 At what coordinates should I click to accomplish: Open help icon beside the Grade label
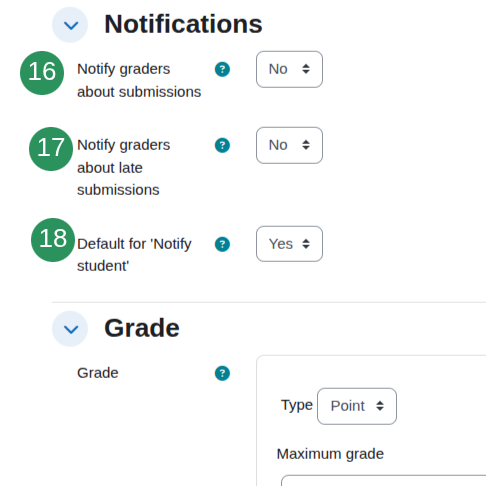click(x=222, y=373)
